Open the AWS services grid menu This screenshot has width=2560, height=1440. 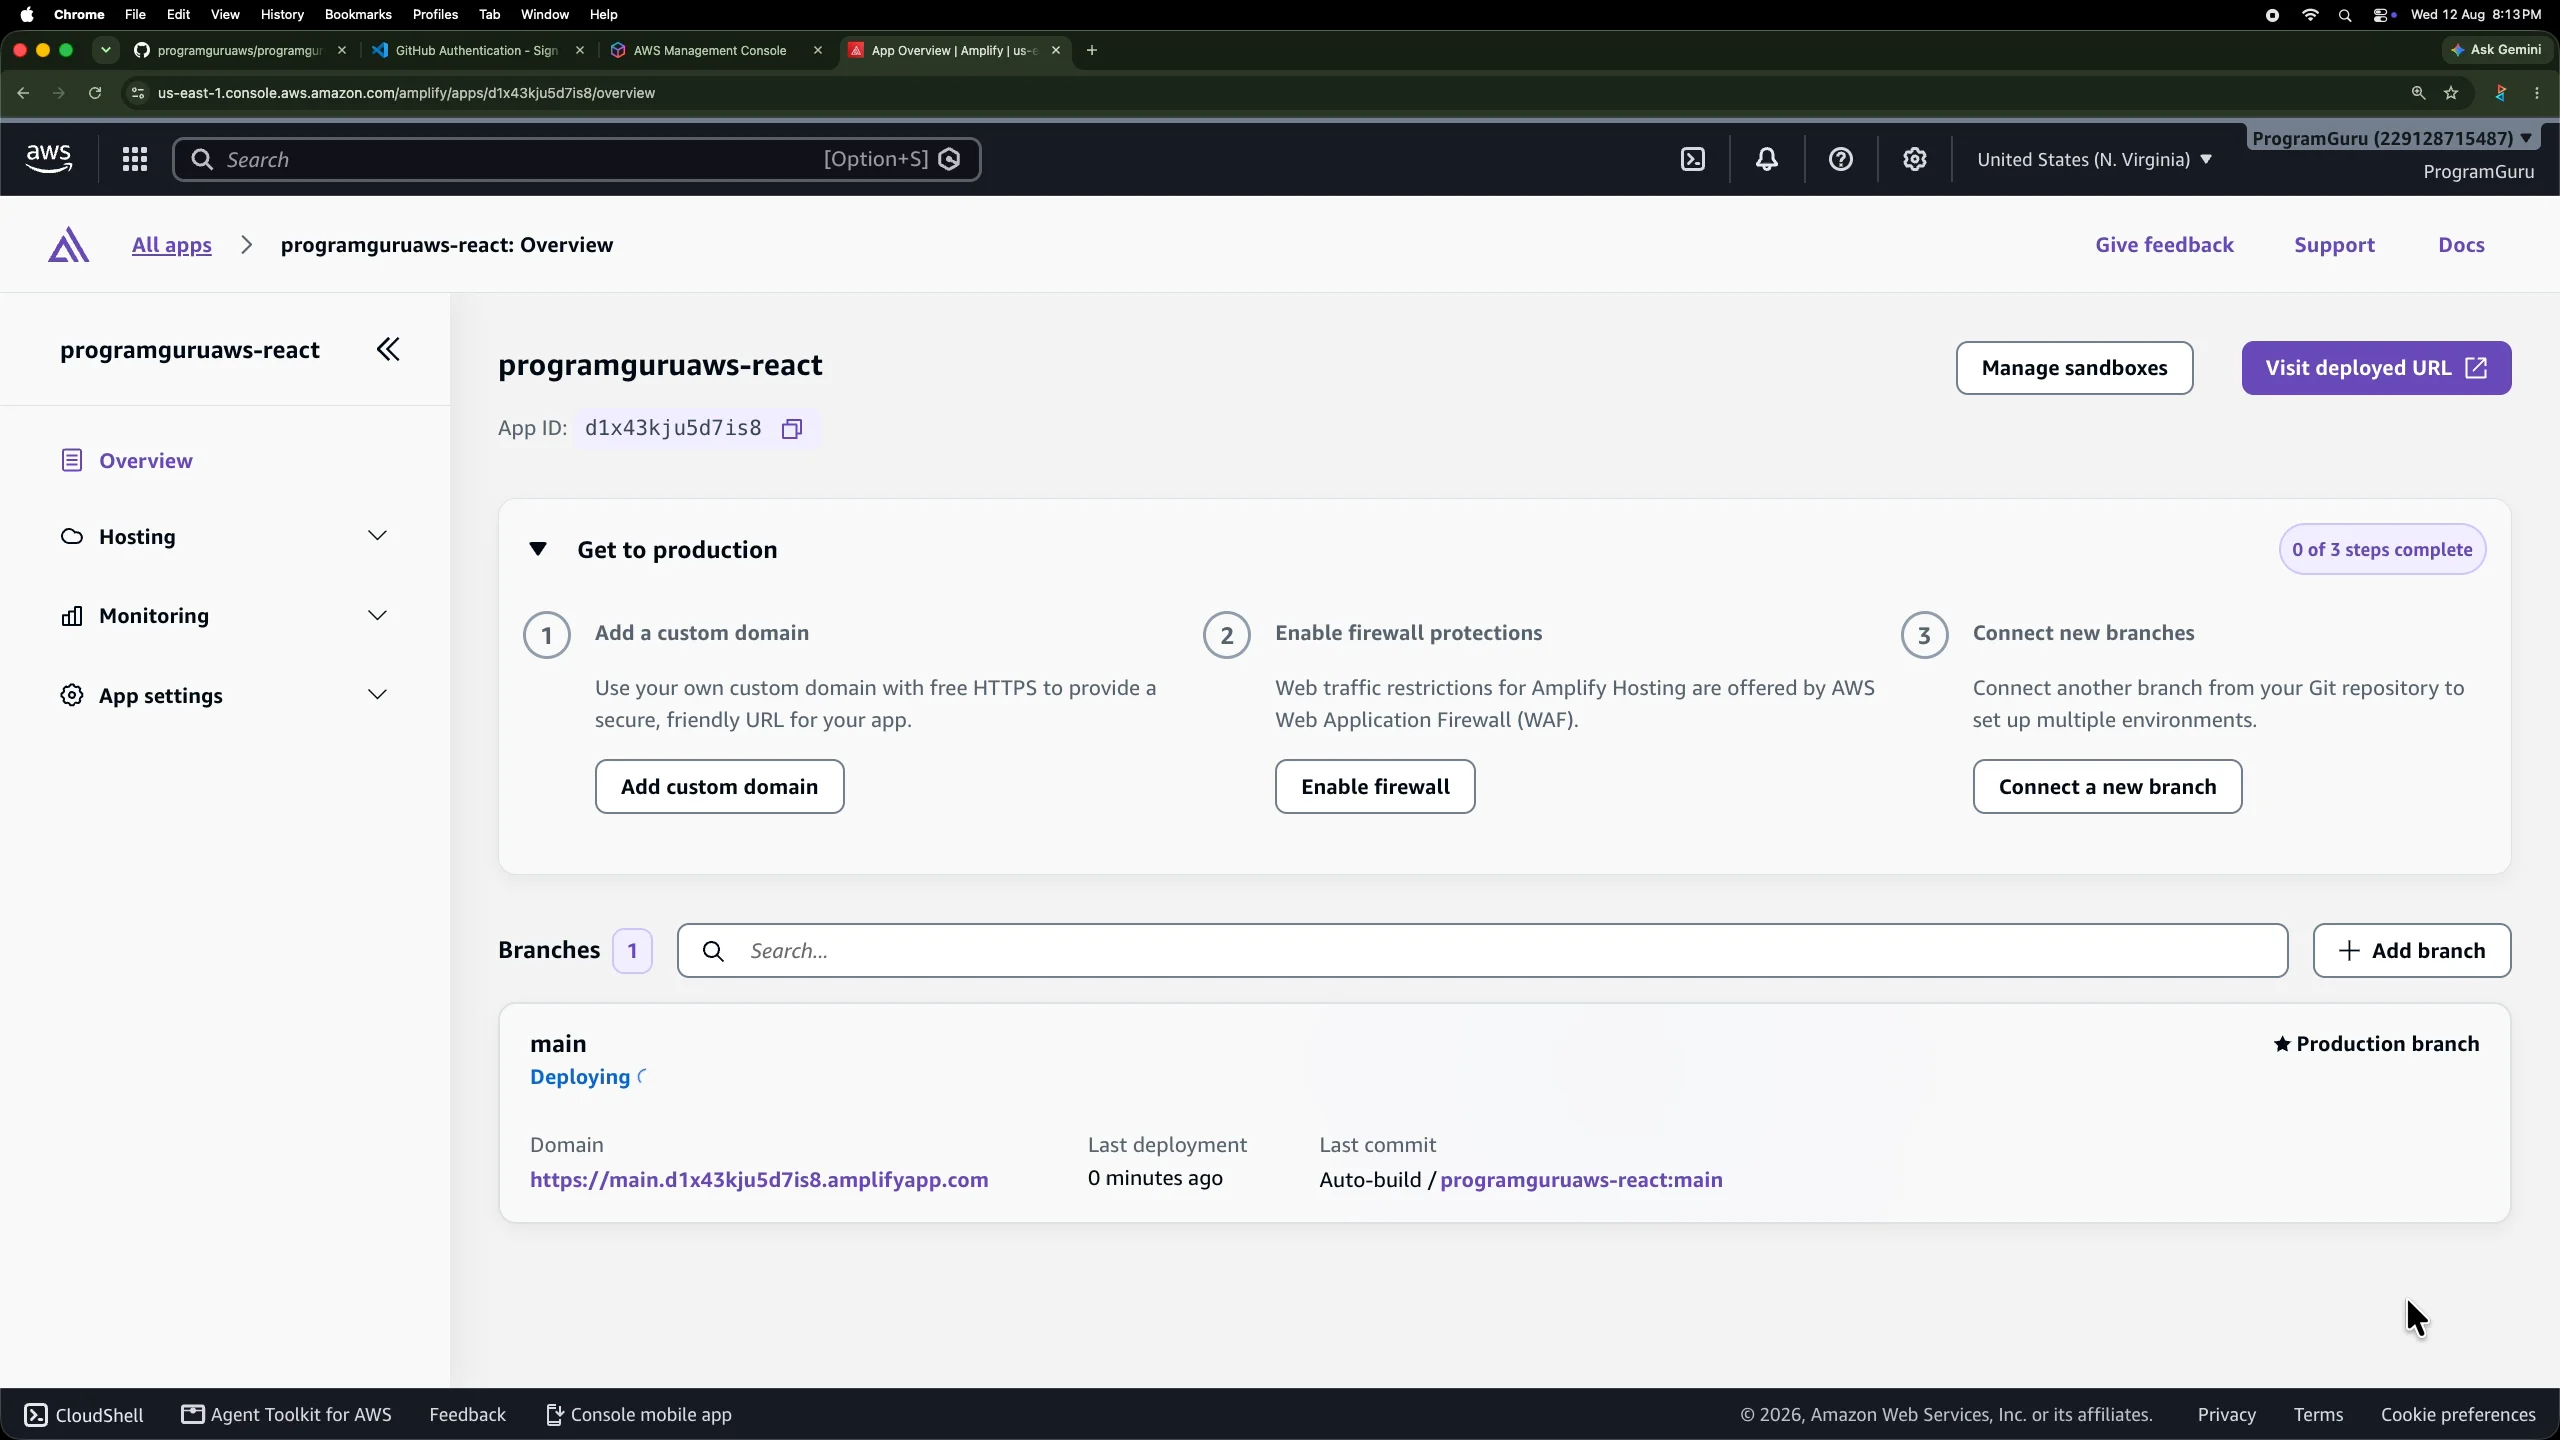135,159
